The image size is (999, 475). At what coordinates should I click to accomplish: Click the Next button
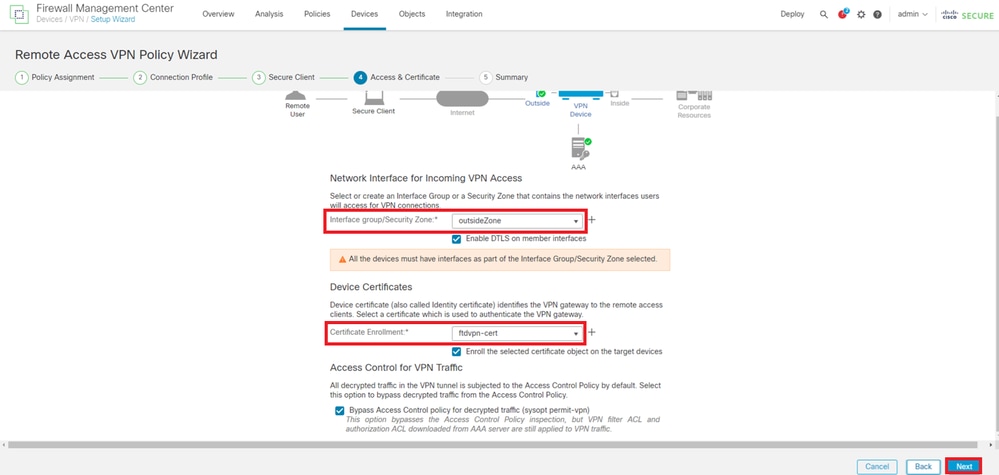click(964, 467)
